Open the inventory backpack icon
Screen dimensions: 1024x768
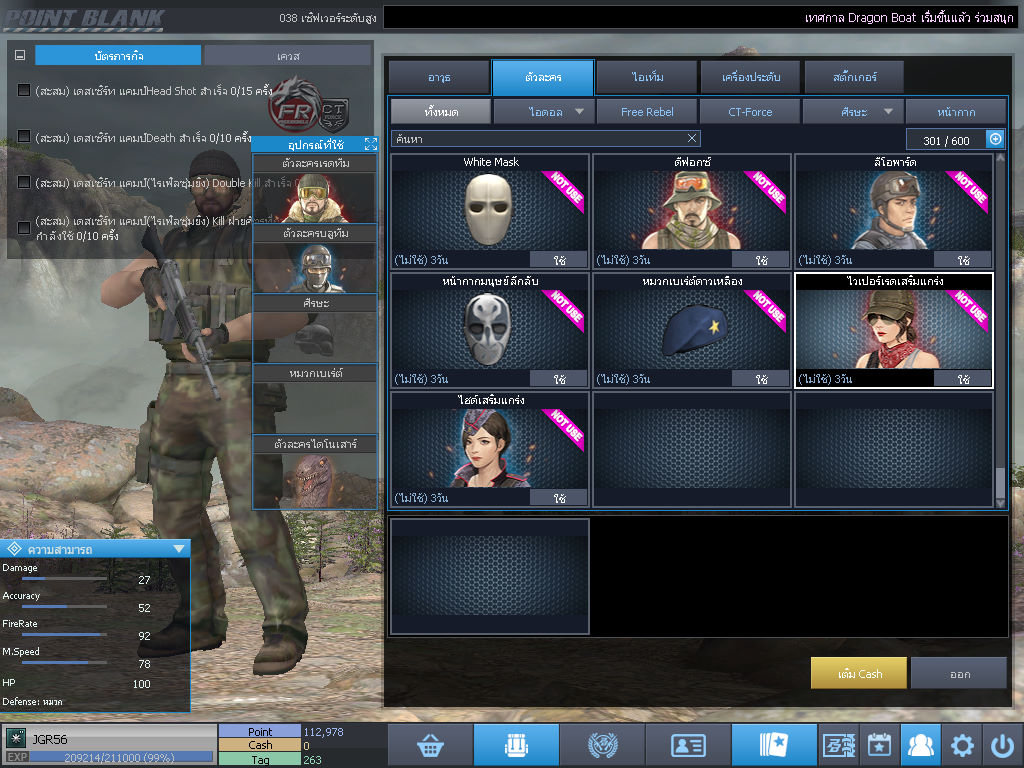[516, 745]
